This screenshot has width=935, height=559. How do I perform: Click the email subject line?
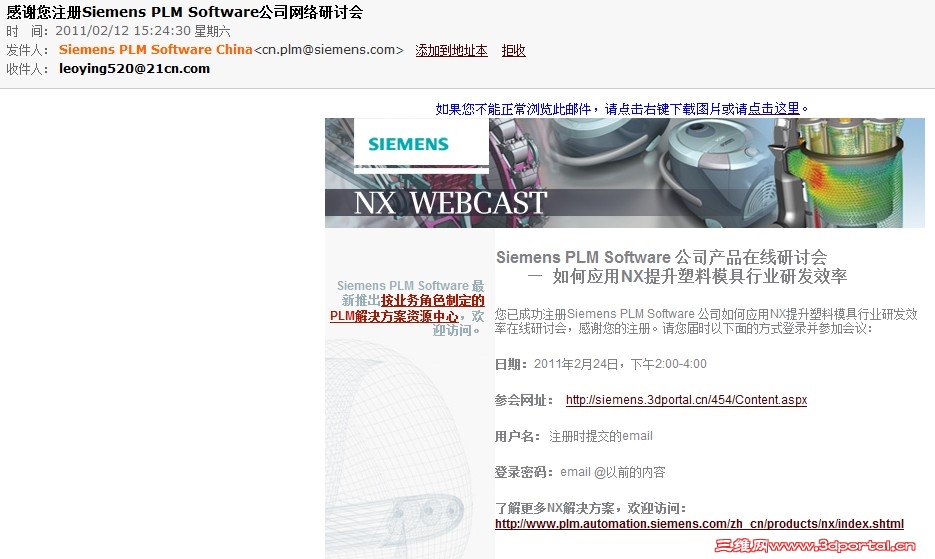184,12
